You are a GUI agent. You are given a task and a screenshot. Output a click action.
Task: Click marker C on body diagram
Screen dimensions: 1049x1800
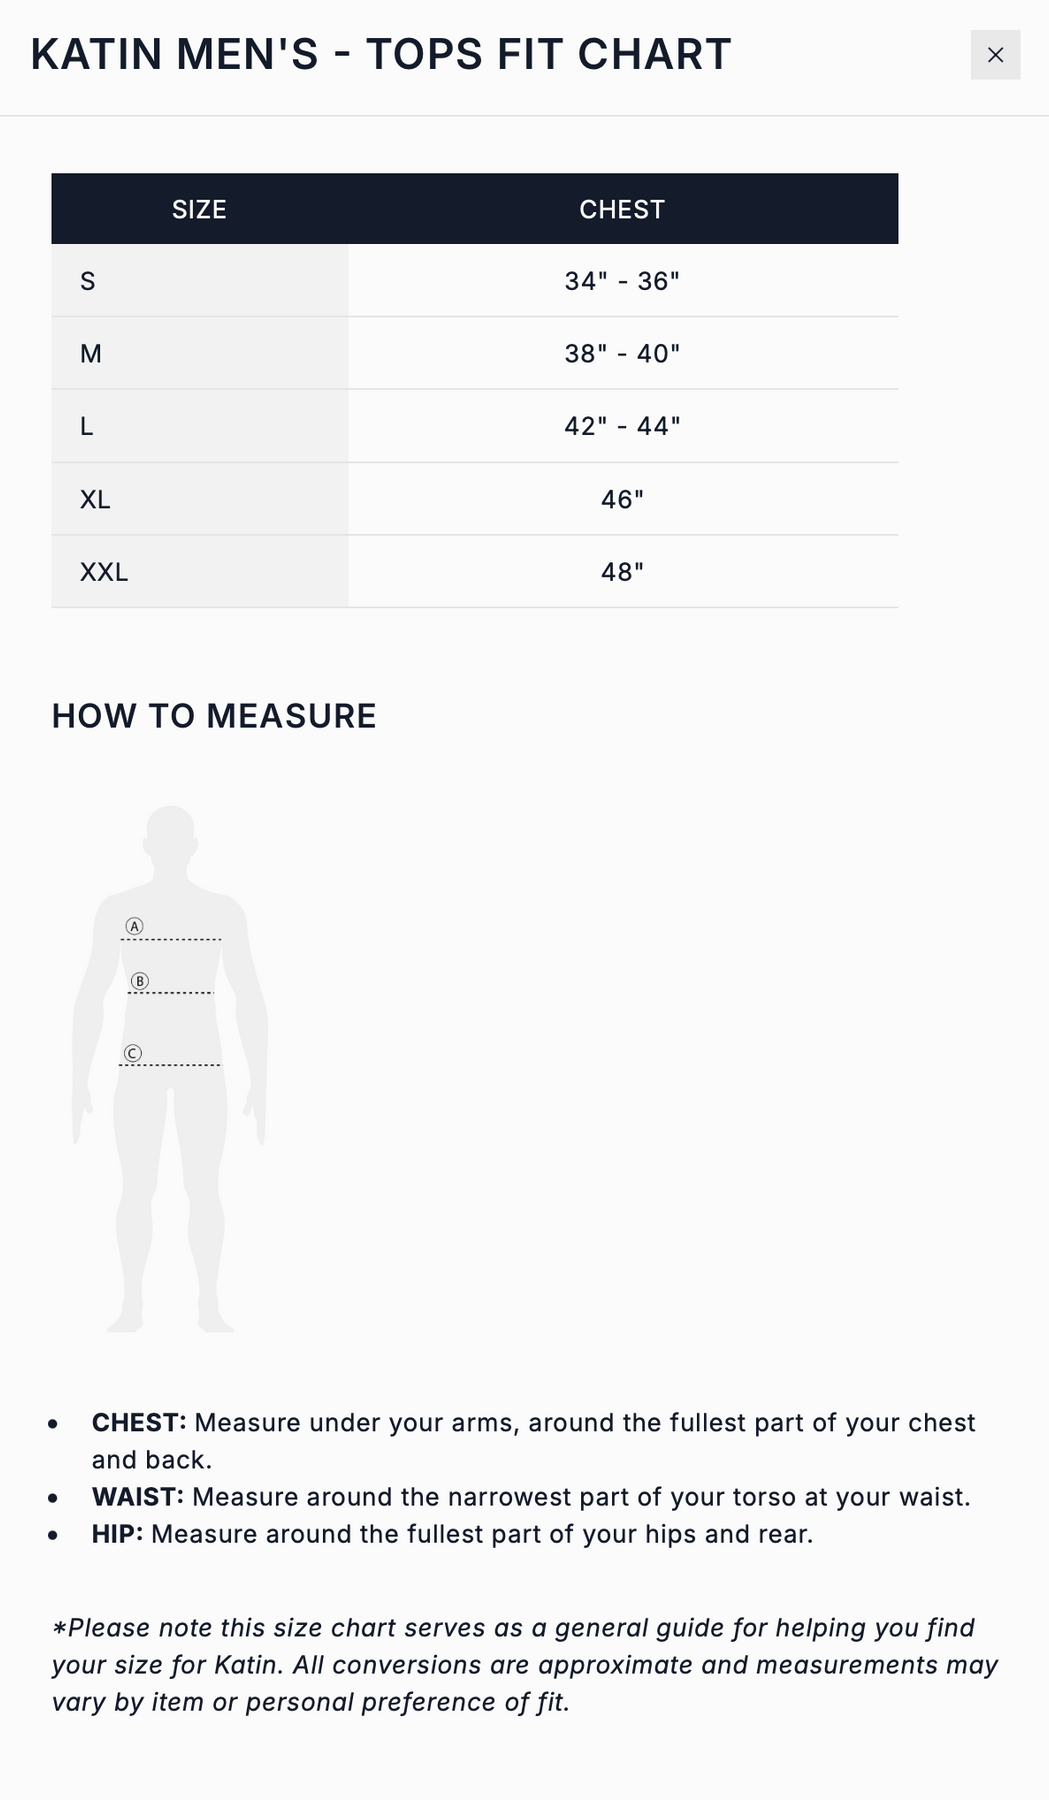(133, 1053)
